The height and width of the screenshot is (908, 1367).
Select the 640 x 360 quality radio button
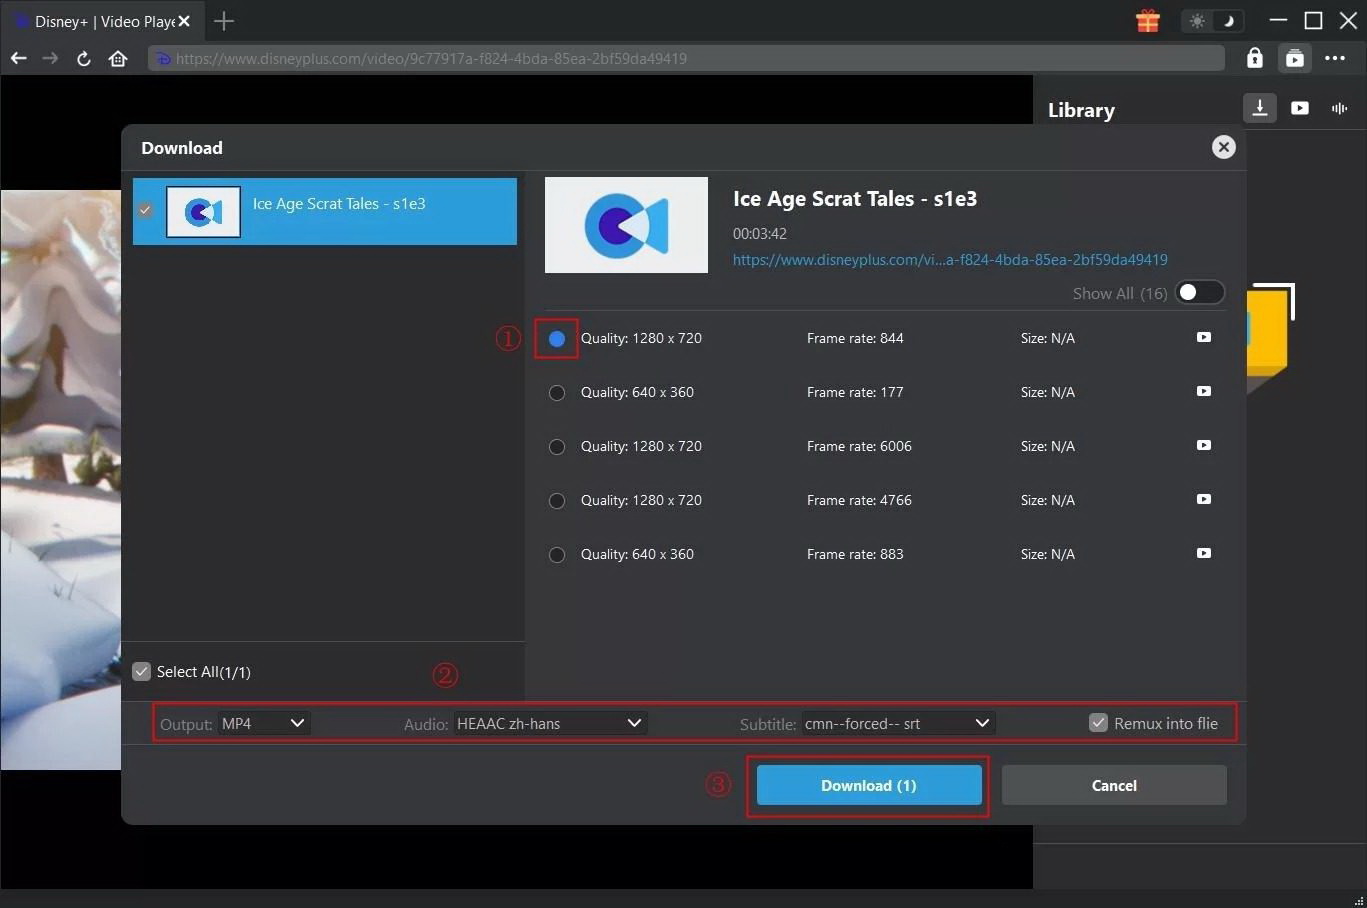(556, 392)
